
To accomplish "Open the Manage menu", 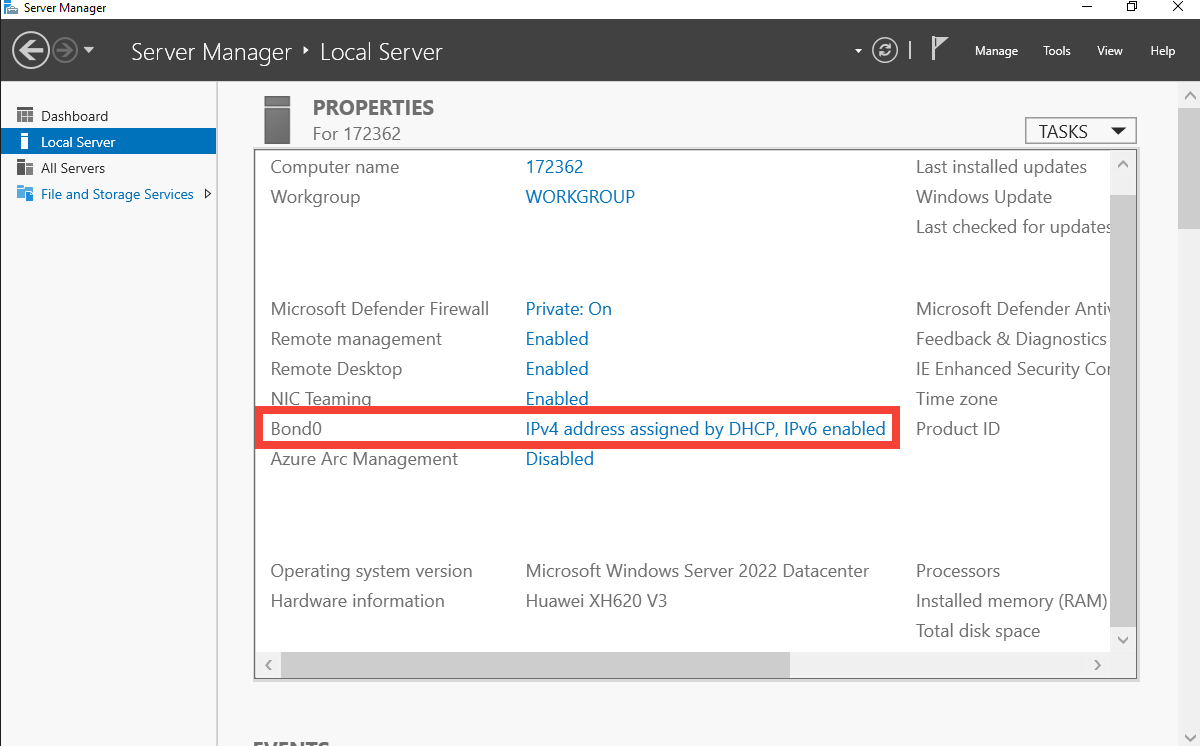I will 996,50.
